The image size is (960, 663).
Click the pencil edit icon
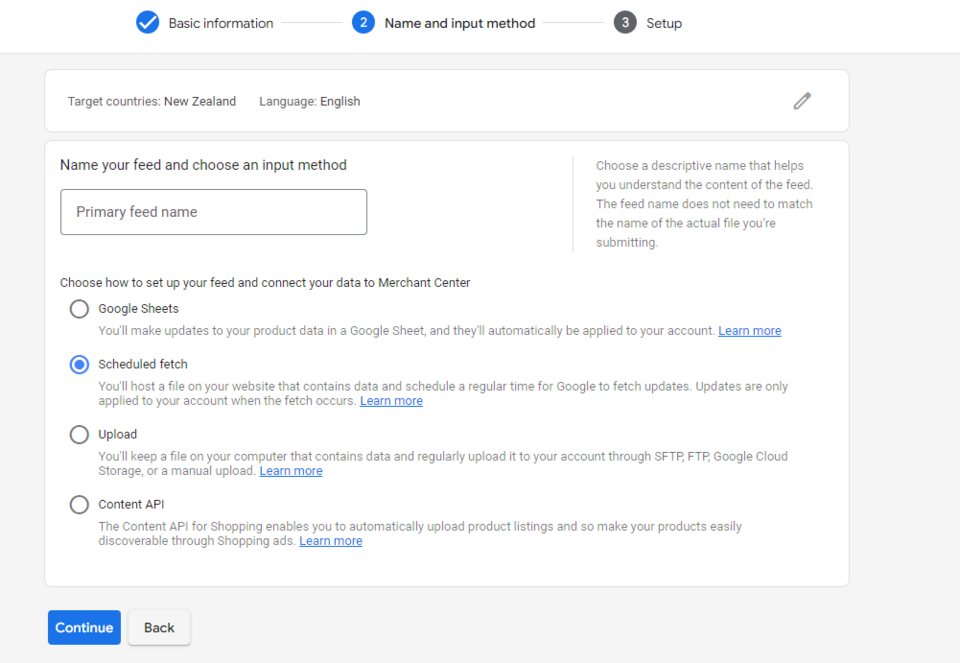[802, 101]
